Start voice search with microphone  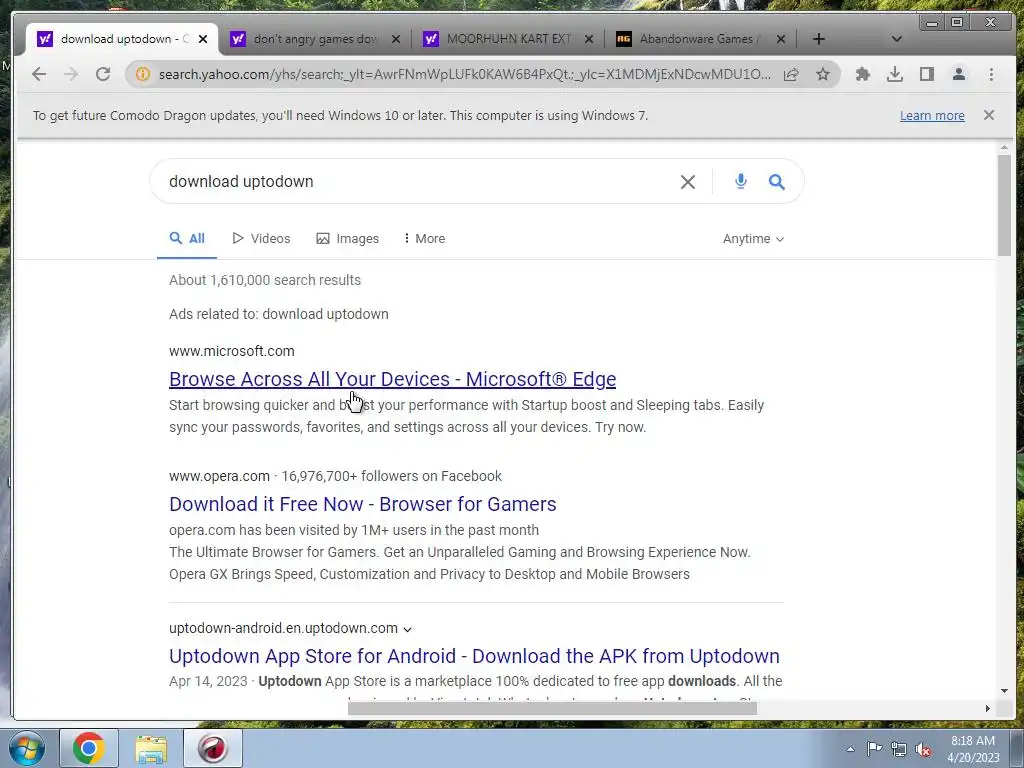coord(741,182)
